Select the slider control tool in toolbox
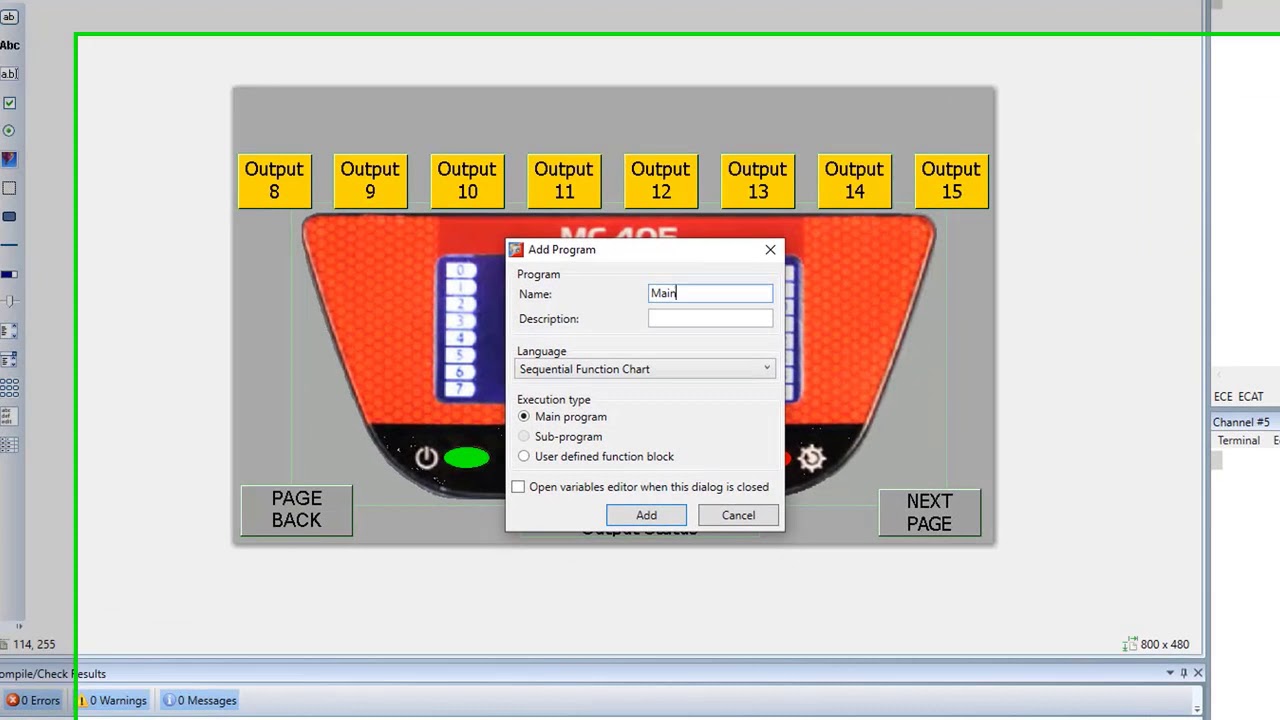The image size is (1280, 720). (9, 301)
